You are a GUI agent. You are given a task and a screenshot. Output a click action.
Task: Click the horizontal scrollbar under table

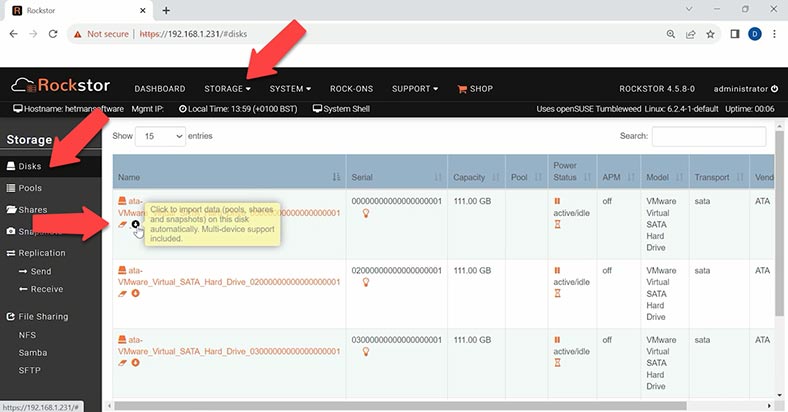click(400, 405)
